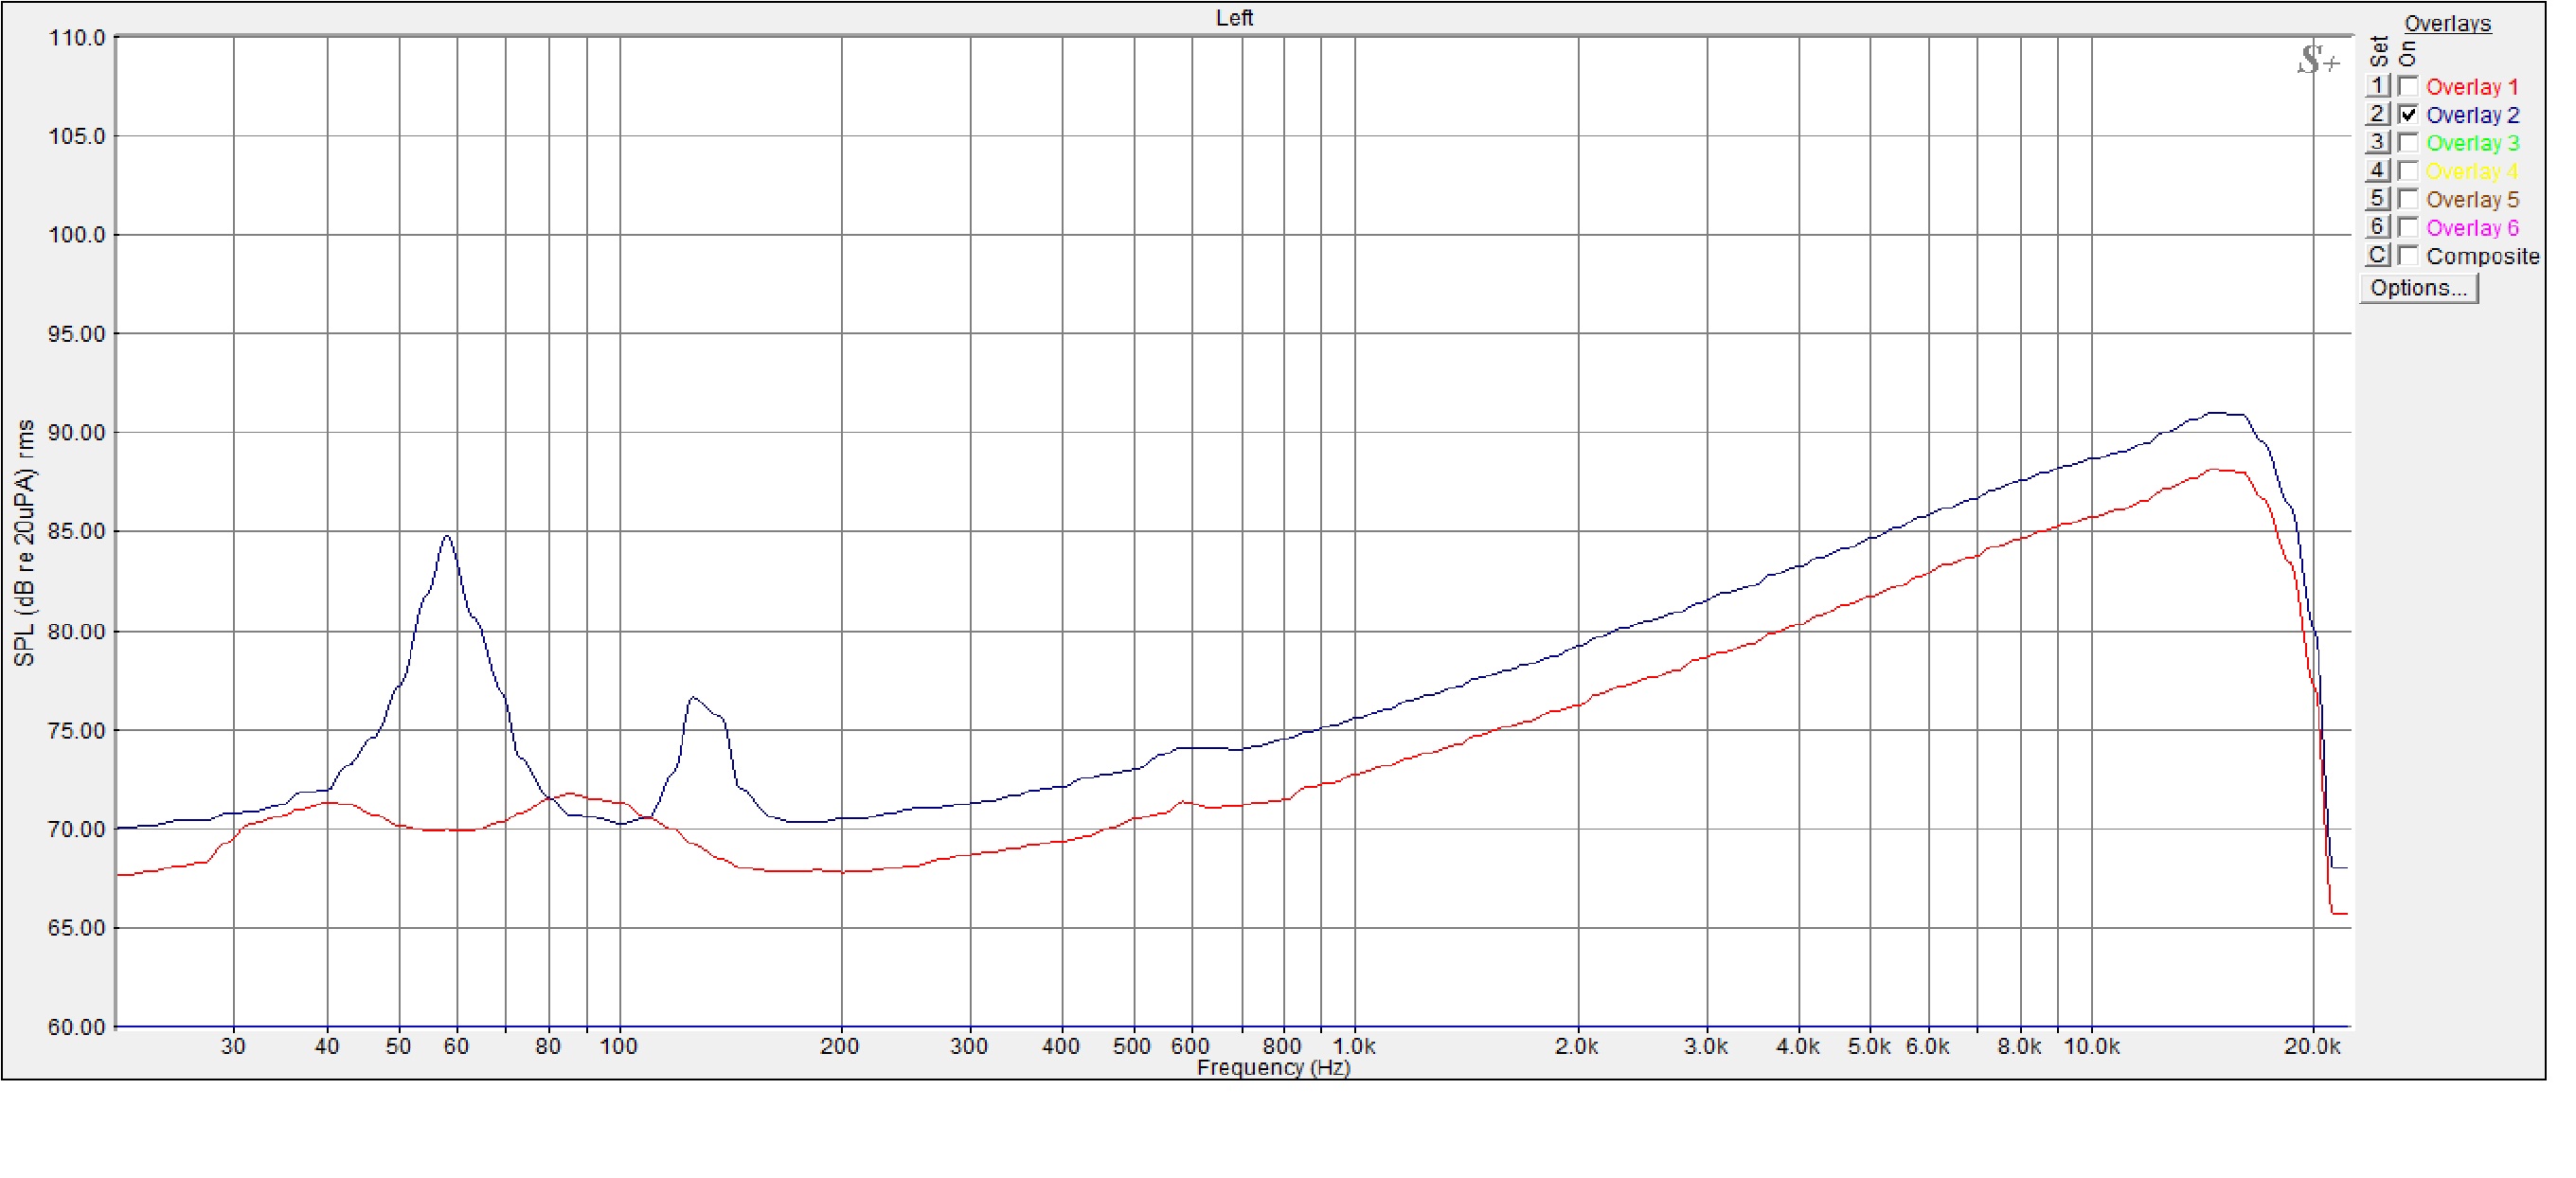
Task: Click the Overlays heading
Action: pyautogui.click(x=2447, y=23)
